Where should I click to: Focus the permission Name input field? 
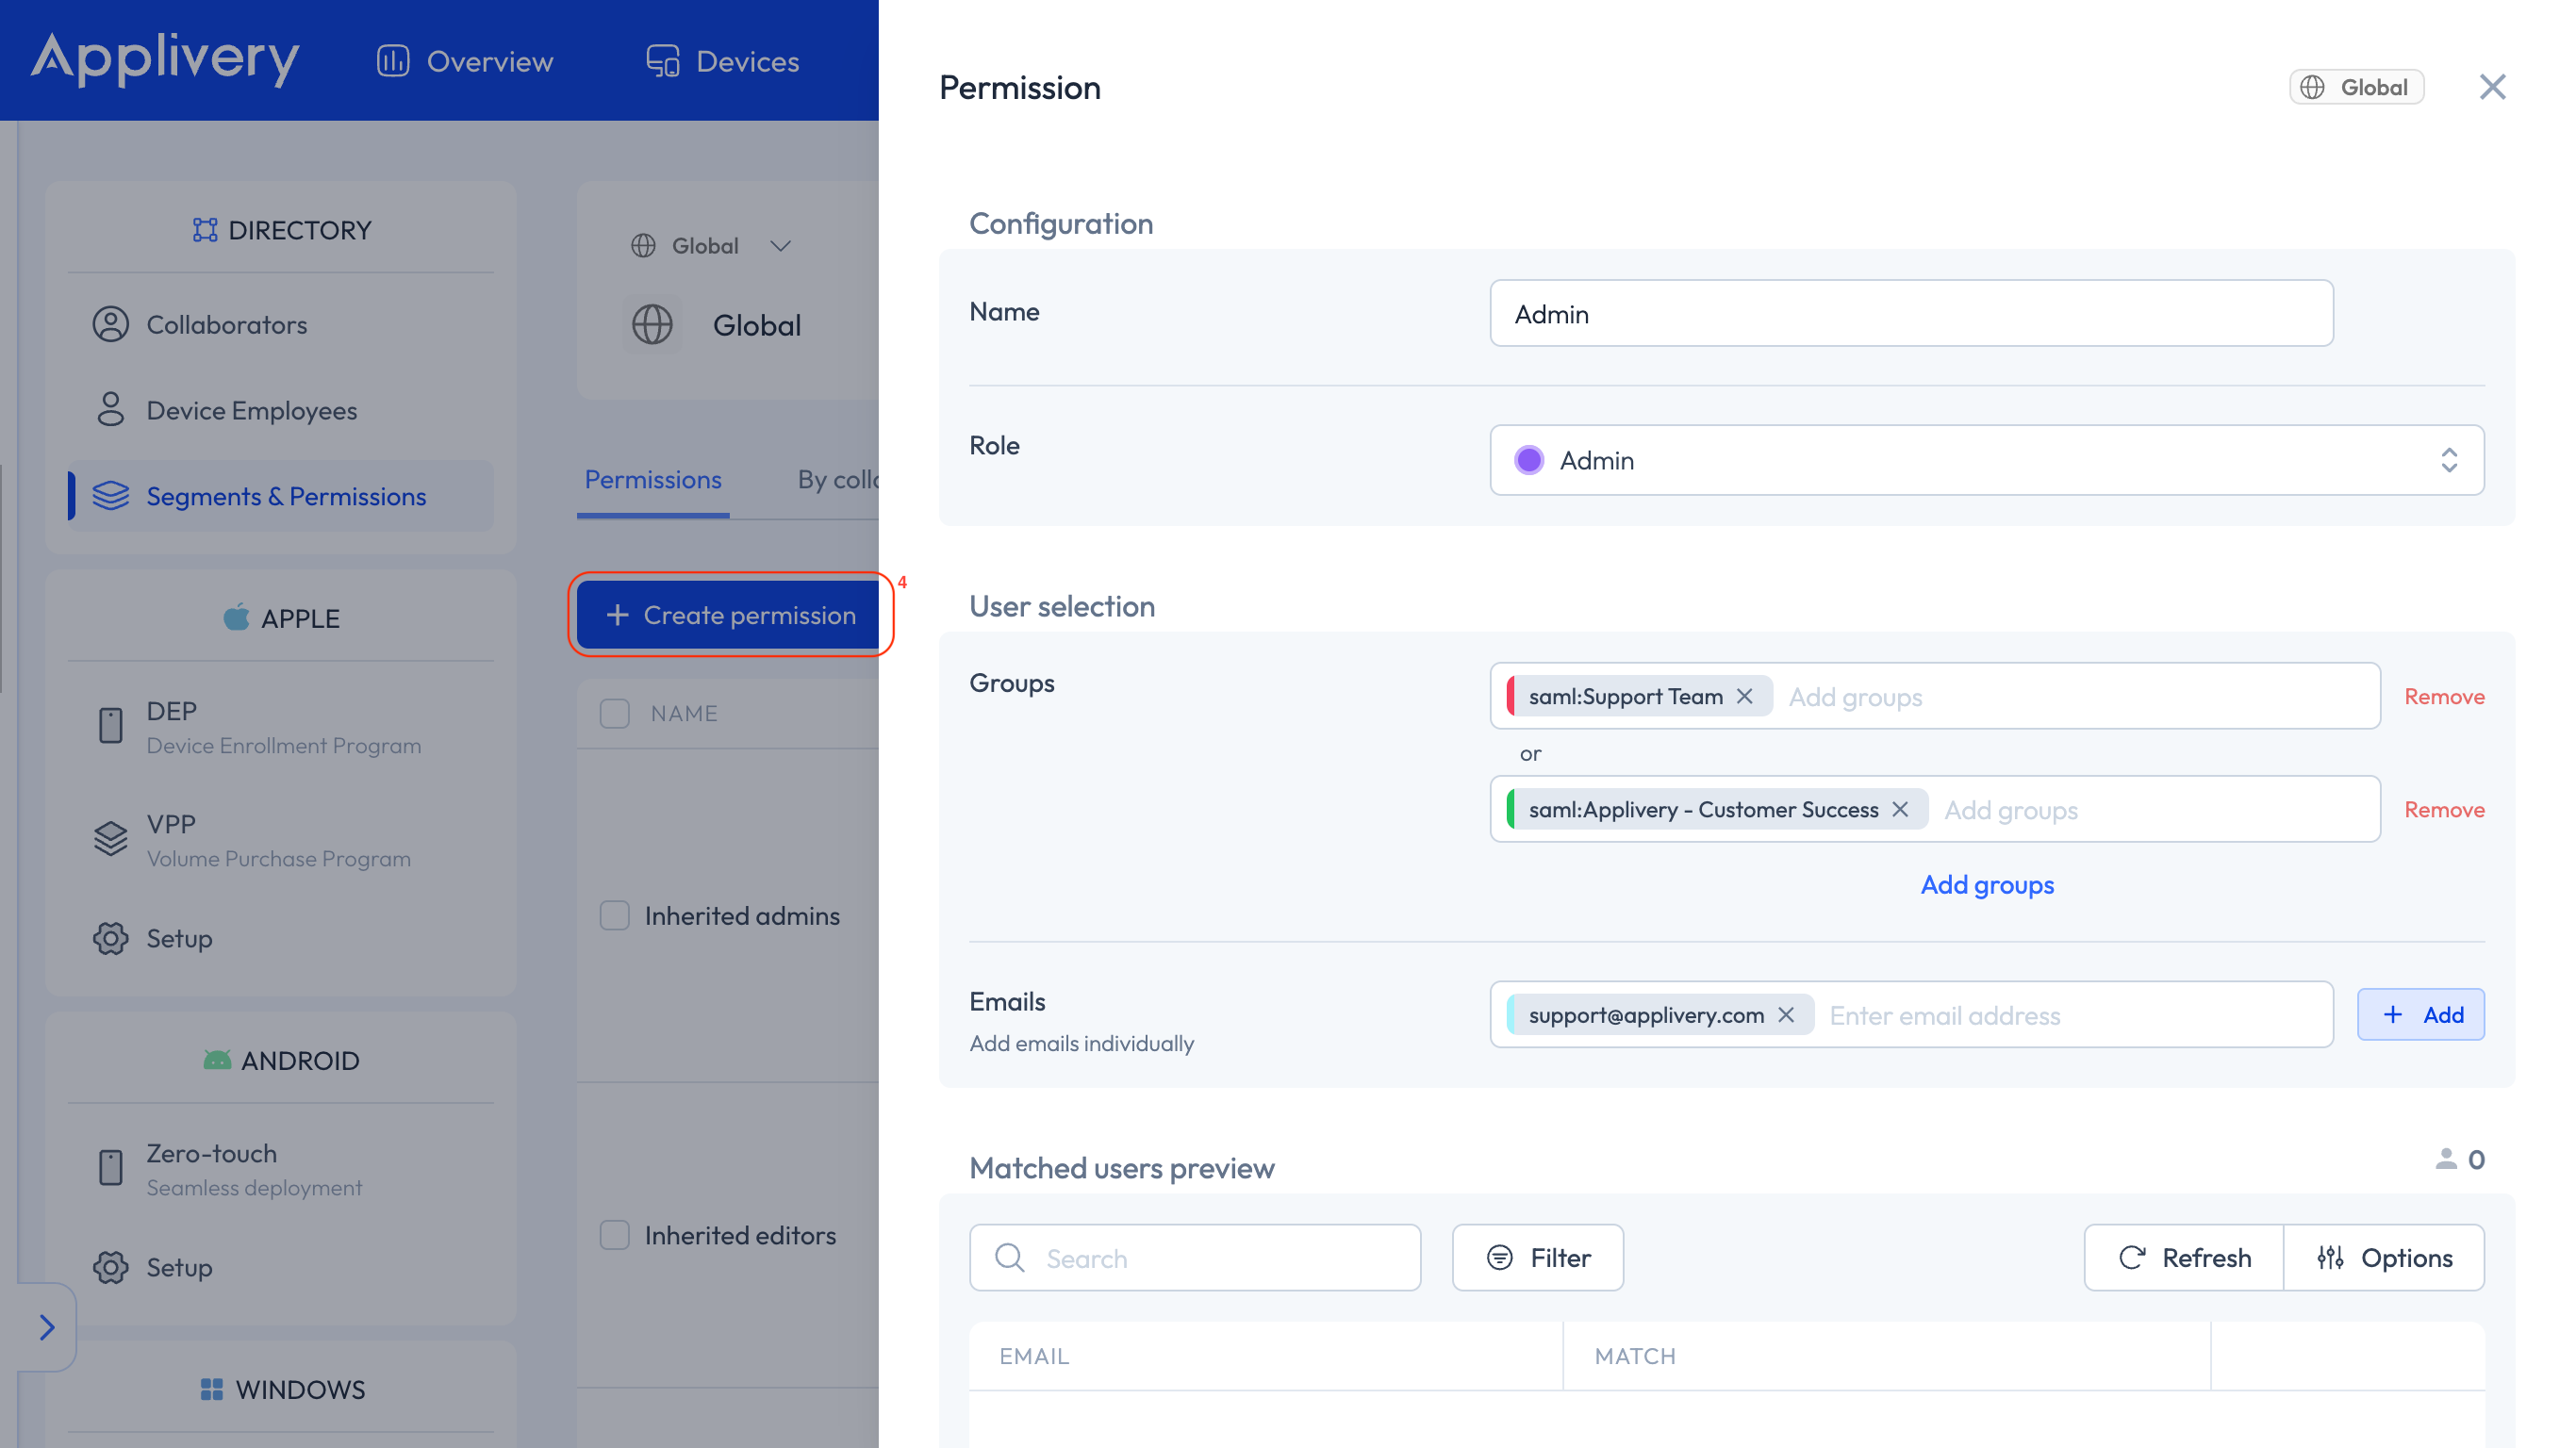(1910, 314)
